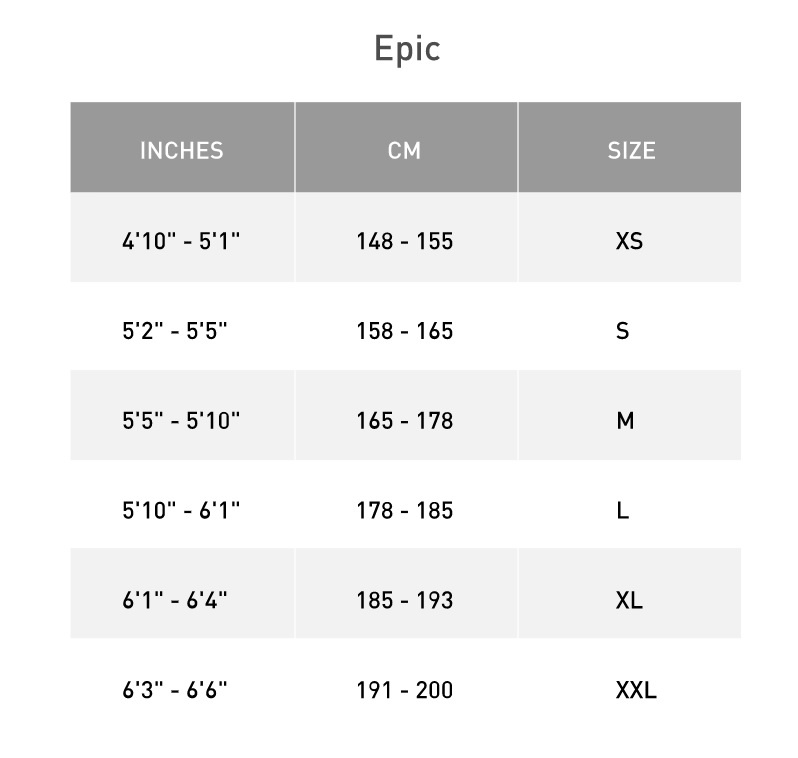This screenshot has height=758, width=798.
Task: Click the 5'10" - 6'1" height cell
Action: (181, 510)
